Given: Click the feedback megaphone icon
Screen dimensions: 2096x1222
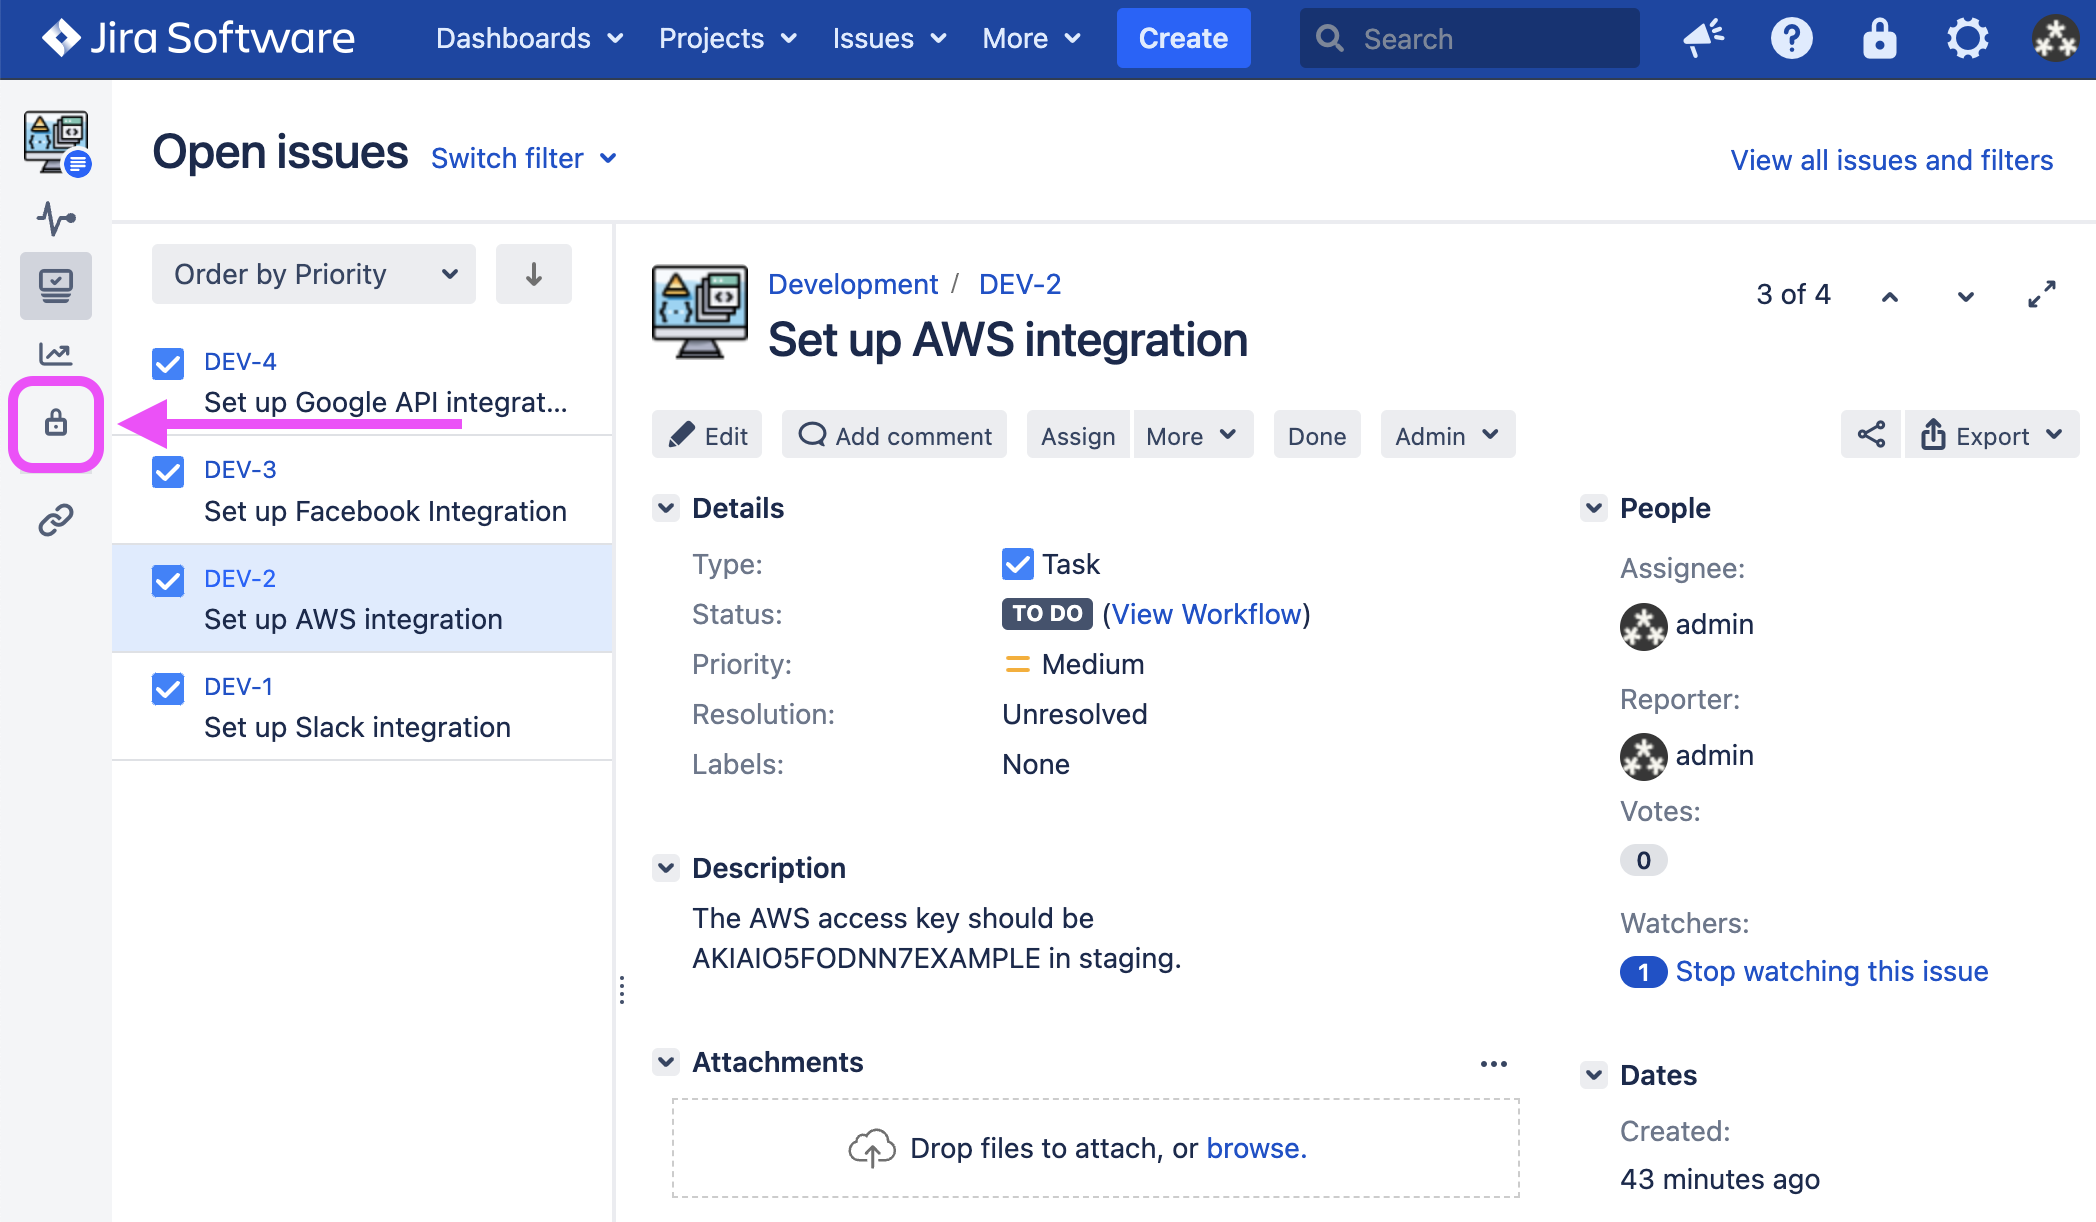Looking at the screenshot, I should pos(1703,39).
